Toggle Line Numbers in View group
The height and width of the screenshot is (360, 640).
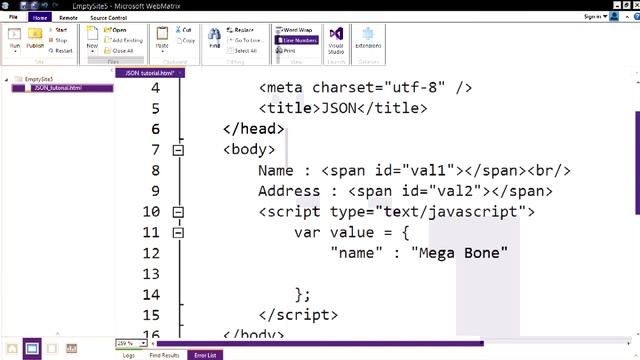click(x=297, y=40)
